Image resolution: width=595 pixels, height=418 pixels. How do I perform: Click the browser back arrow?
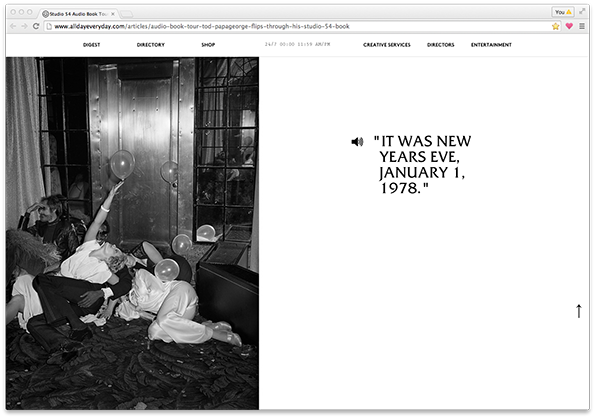pyautogui.click(x=13, y=26)
